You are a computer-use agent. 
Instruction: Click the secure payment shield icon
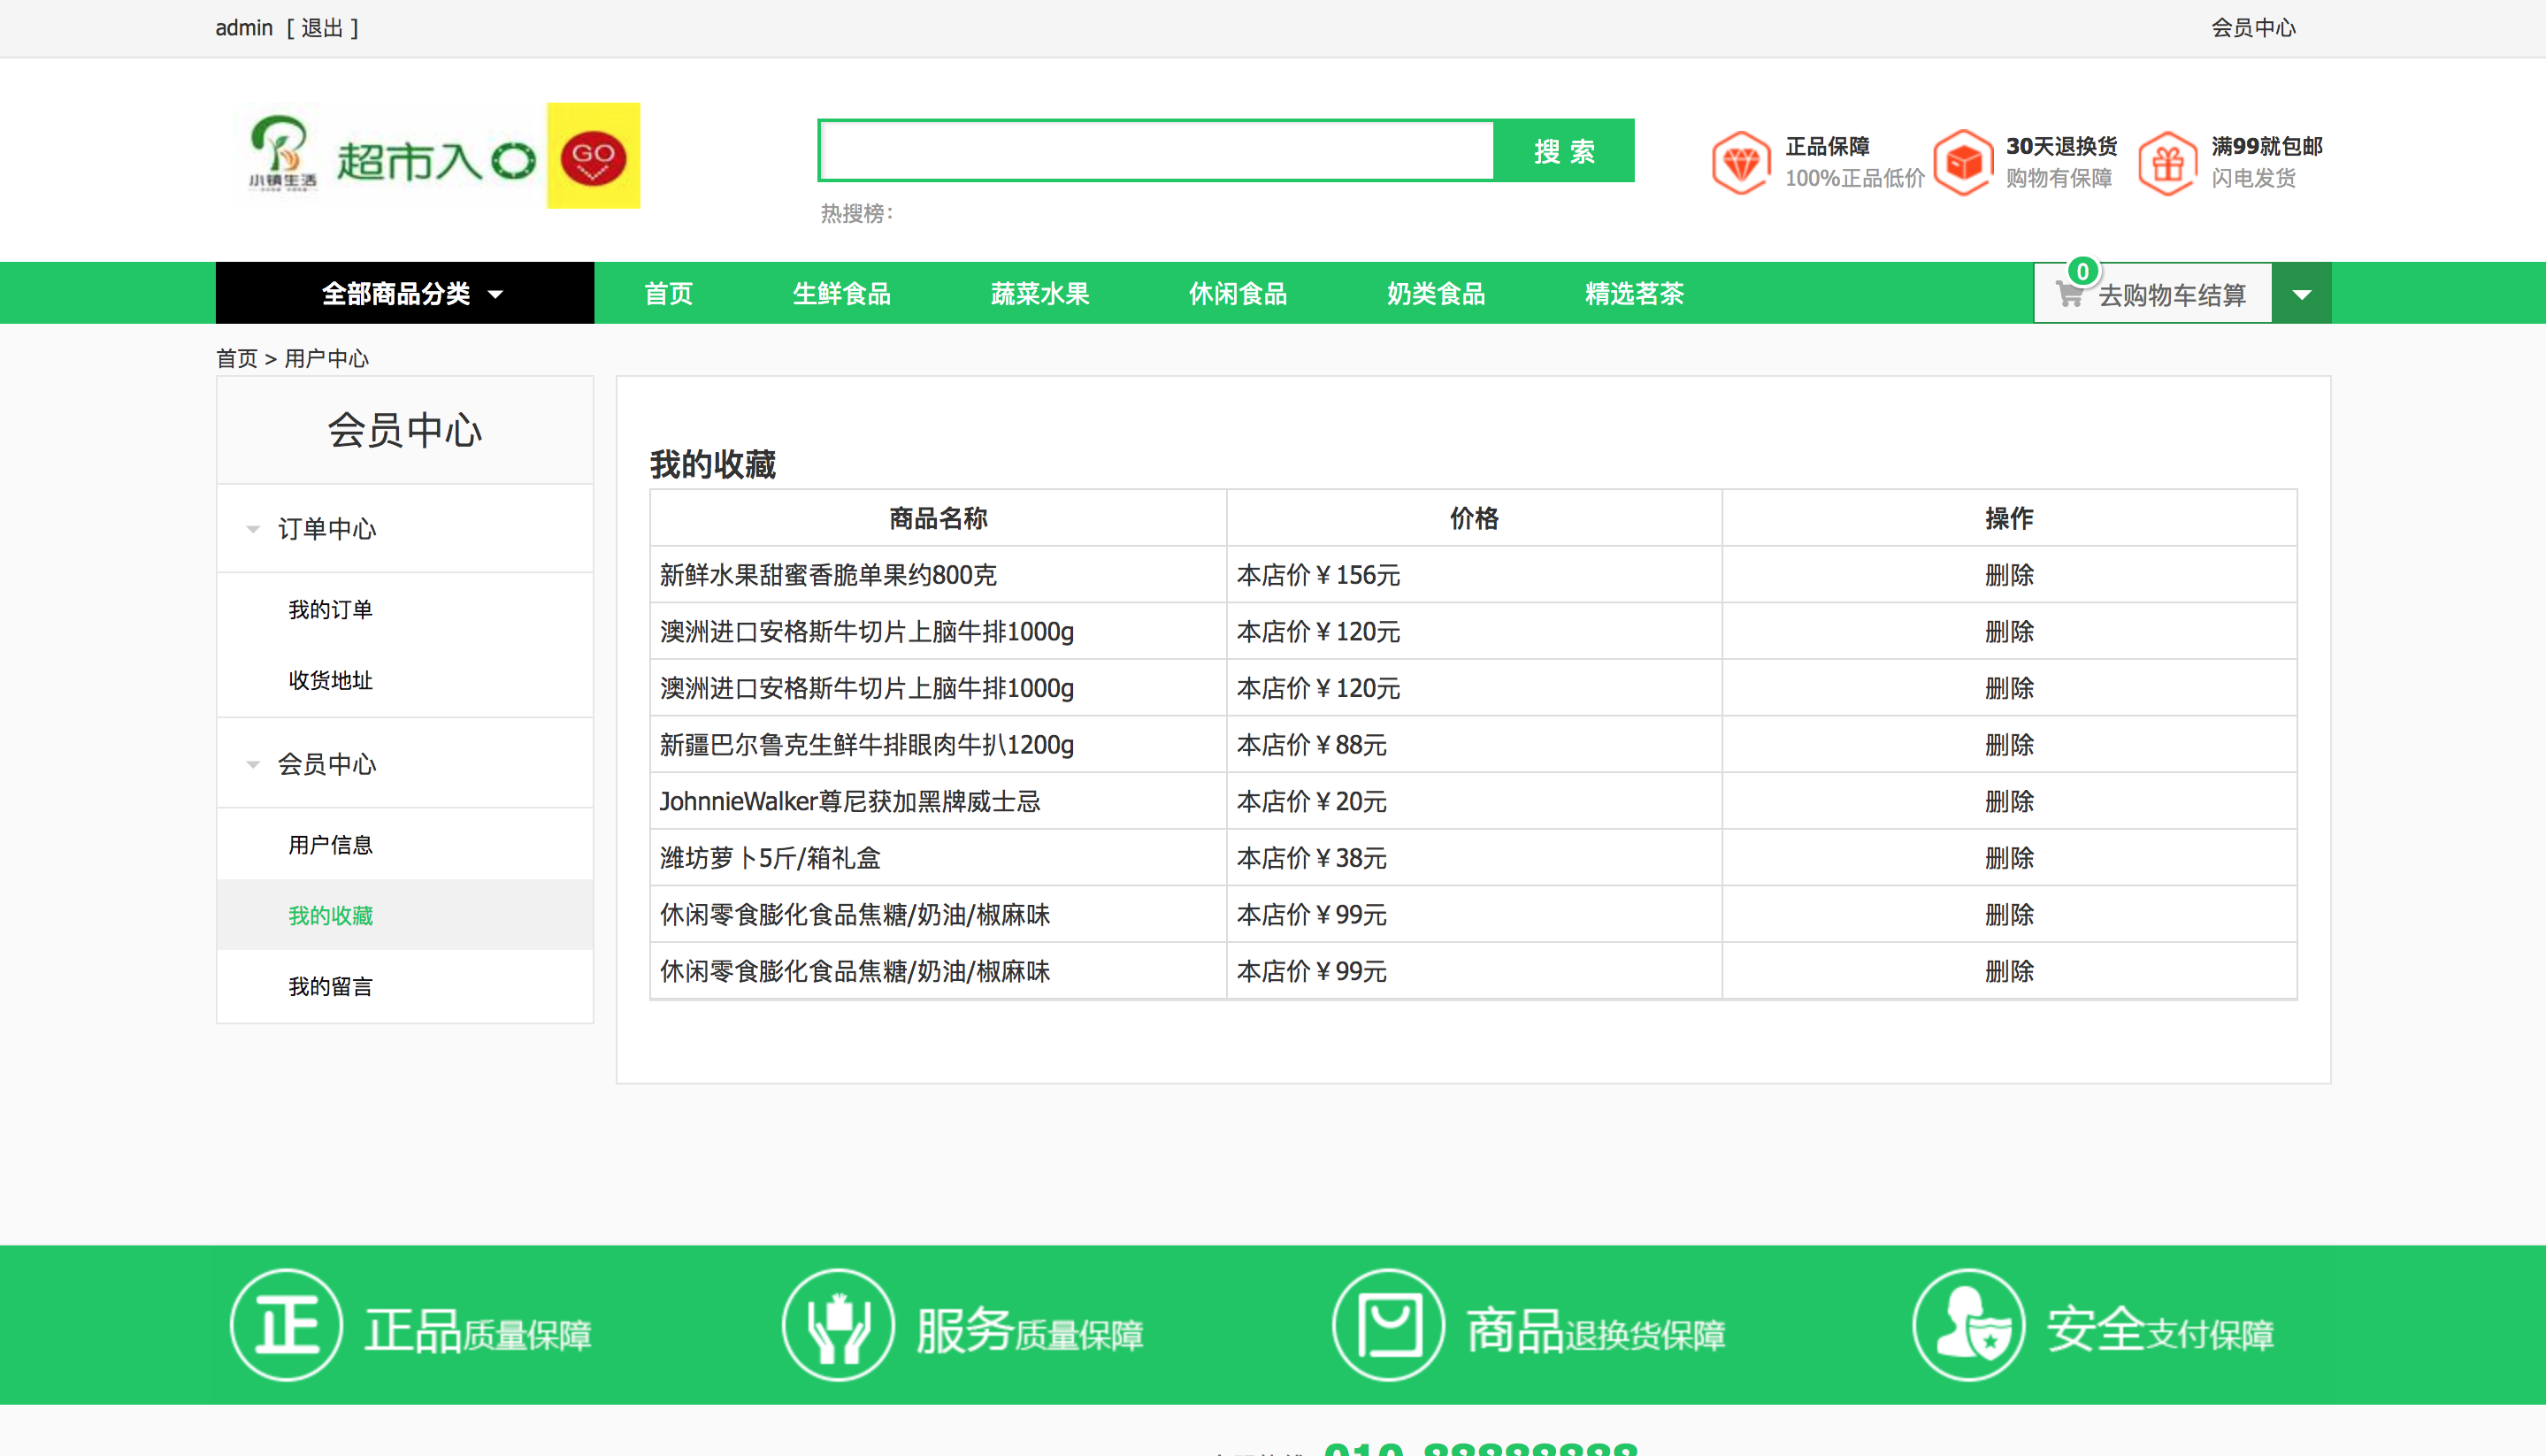tap(1968, 1325)
